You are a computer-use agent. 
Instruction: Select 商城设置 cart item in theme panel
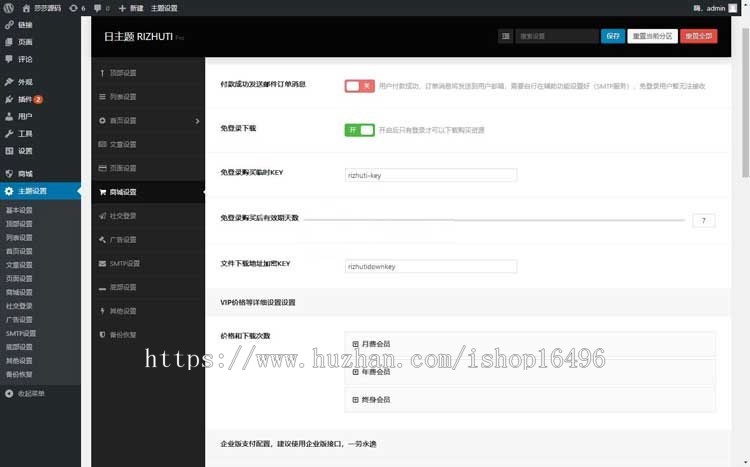pyautogui.click(x=148, y=192)
